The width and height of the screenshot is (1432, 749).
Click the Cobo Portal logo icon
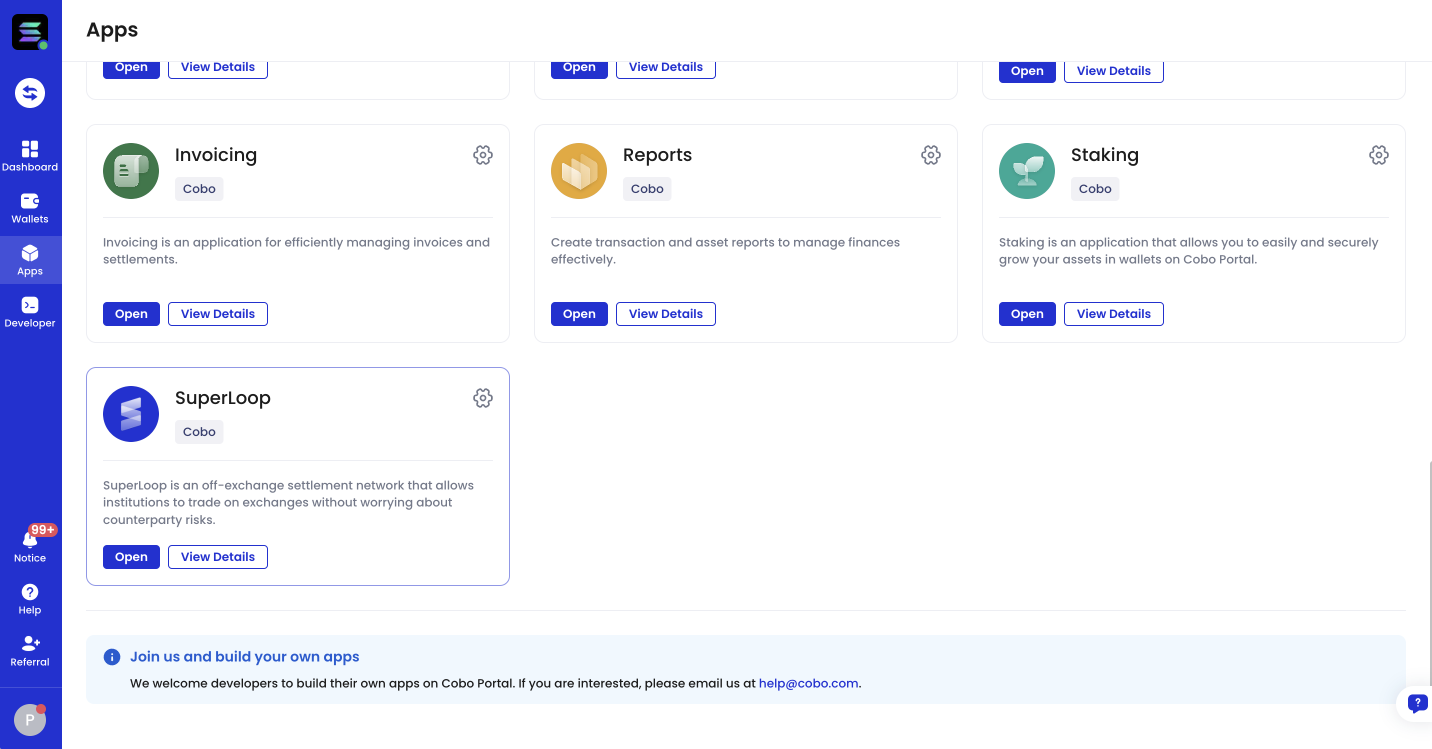[x=30, y=32]
